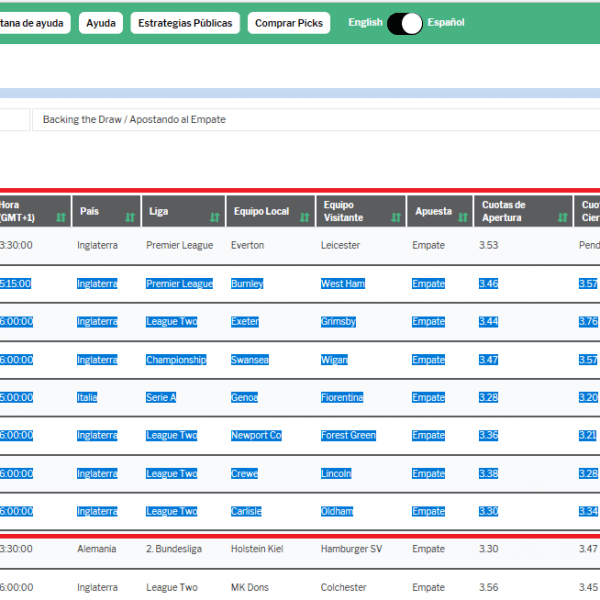Screen dimensions: 600x600
Task: Select the Newport Co cell
Action: pos(256,435)
